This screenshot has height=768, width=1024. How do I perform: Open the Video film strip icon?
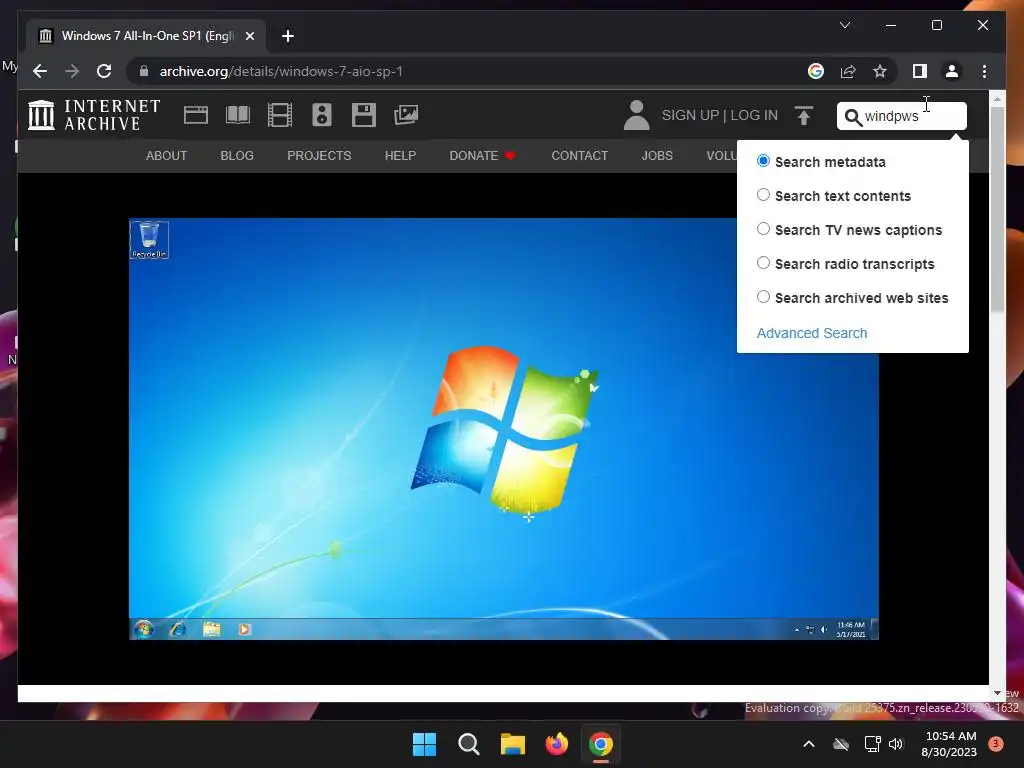(280, 115)
